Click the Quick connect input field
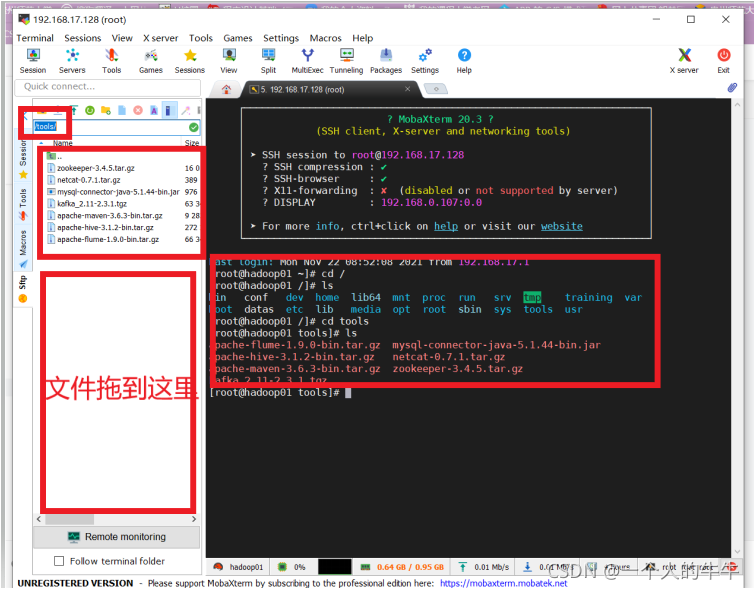The image size is (755, 589). [108, 87]
